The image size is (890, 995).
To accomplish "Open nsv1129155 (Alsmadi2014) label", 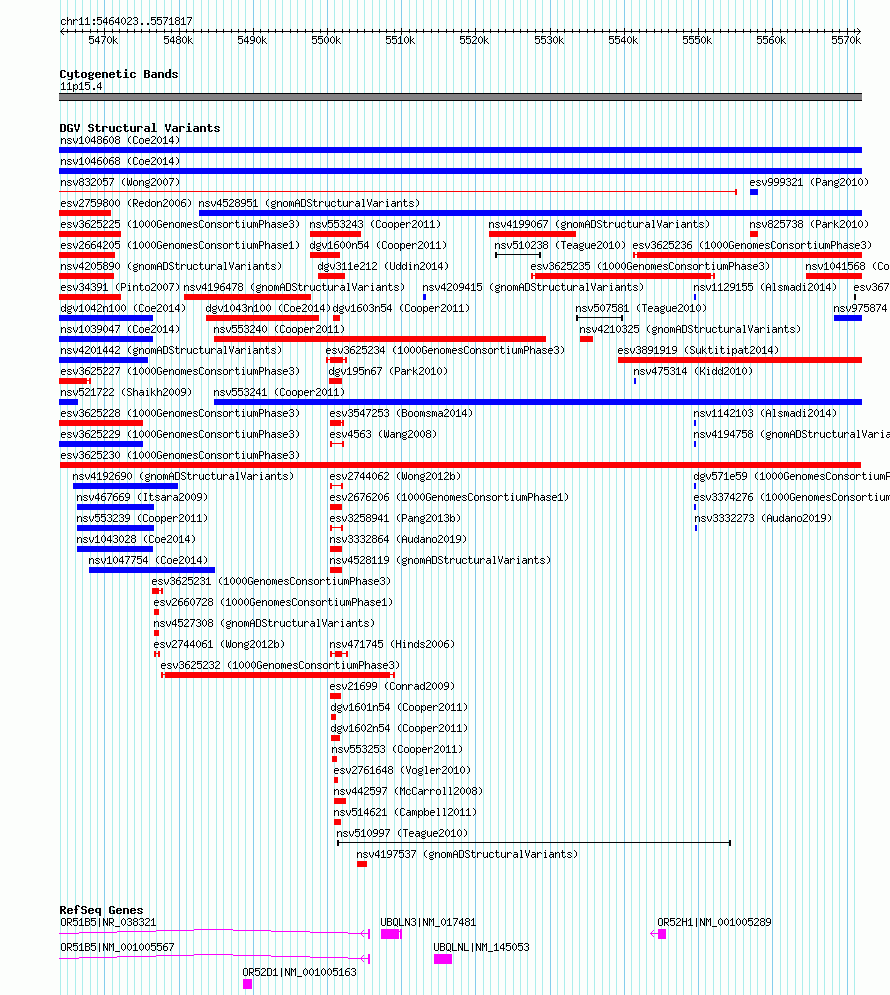I will click(x=764, y=287).
